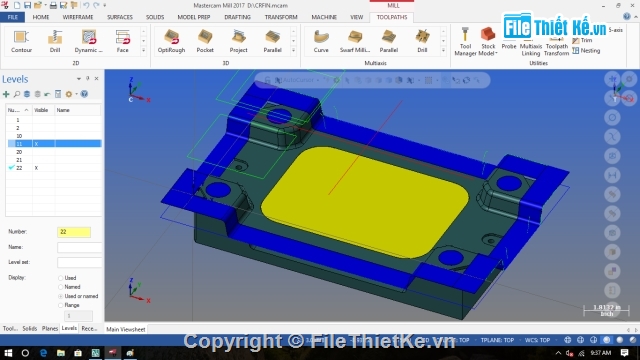
Task: Select the Range display radio button
Action: tap(60, 305)
